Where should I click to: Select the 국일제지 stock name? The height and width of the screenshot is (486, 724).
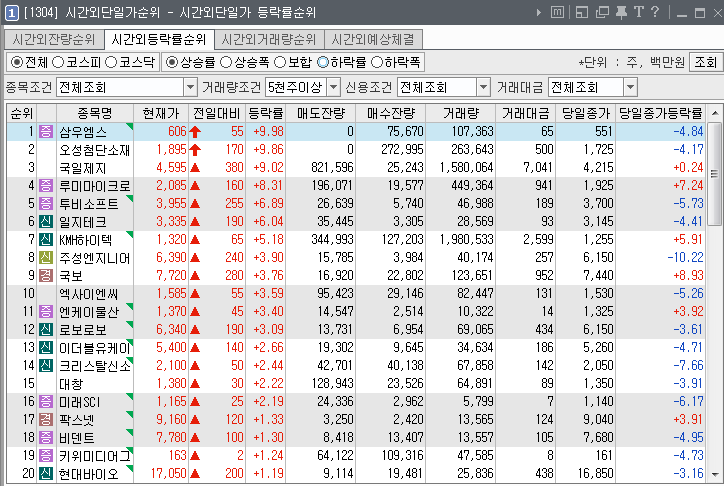point(83,168)
